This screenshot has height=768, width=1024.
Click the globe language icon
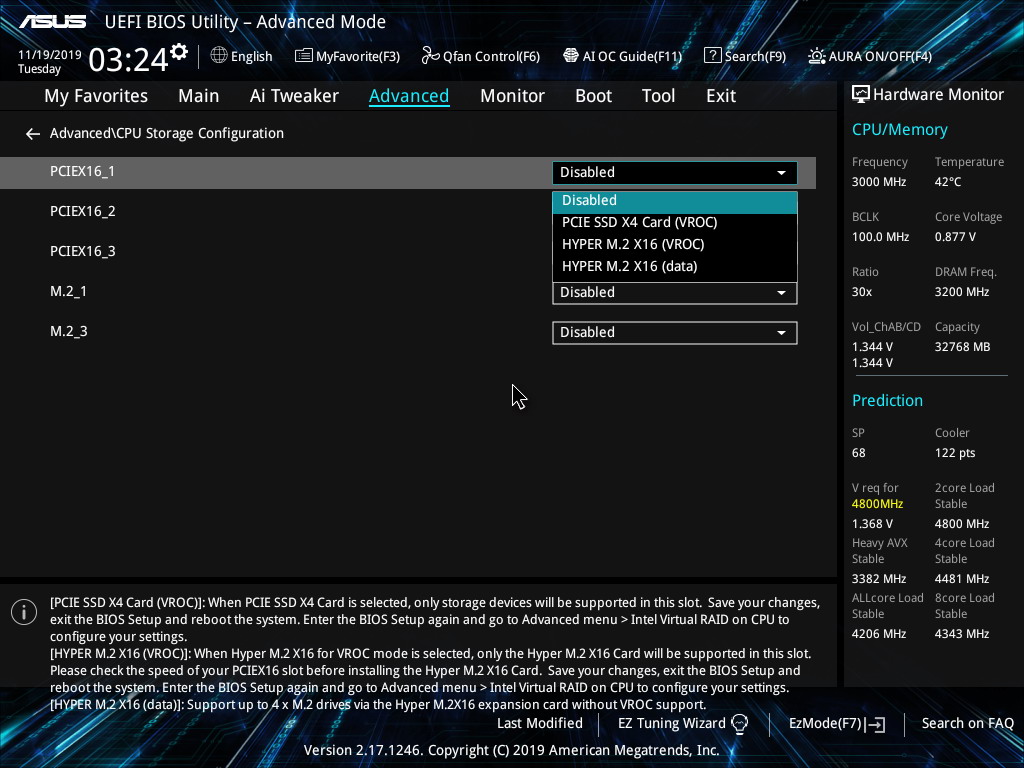coord(219,56)
